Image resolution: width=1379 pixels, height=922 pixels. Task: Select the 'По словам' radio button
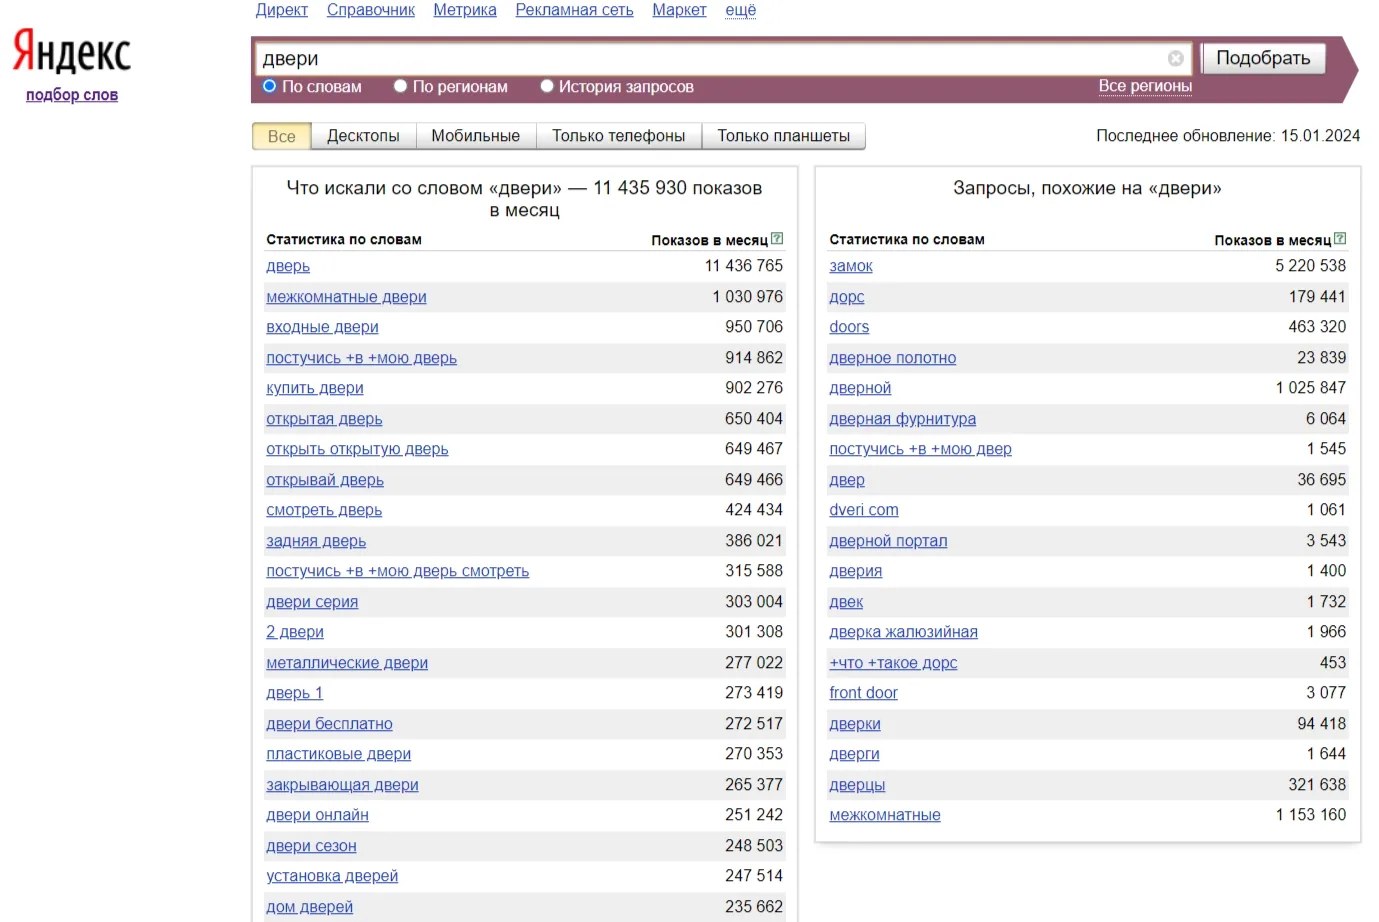269,86
